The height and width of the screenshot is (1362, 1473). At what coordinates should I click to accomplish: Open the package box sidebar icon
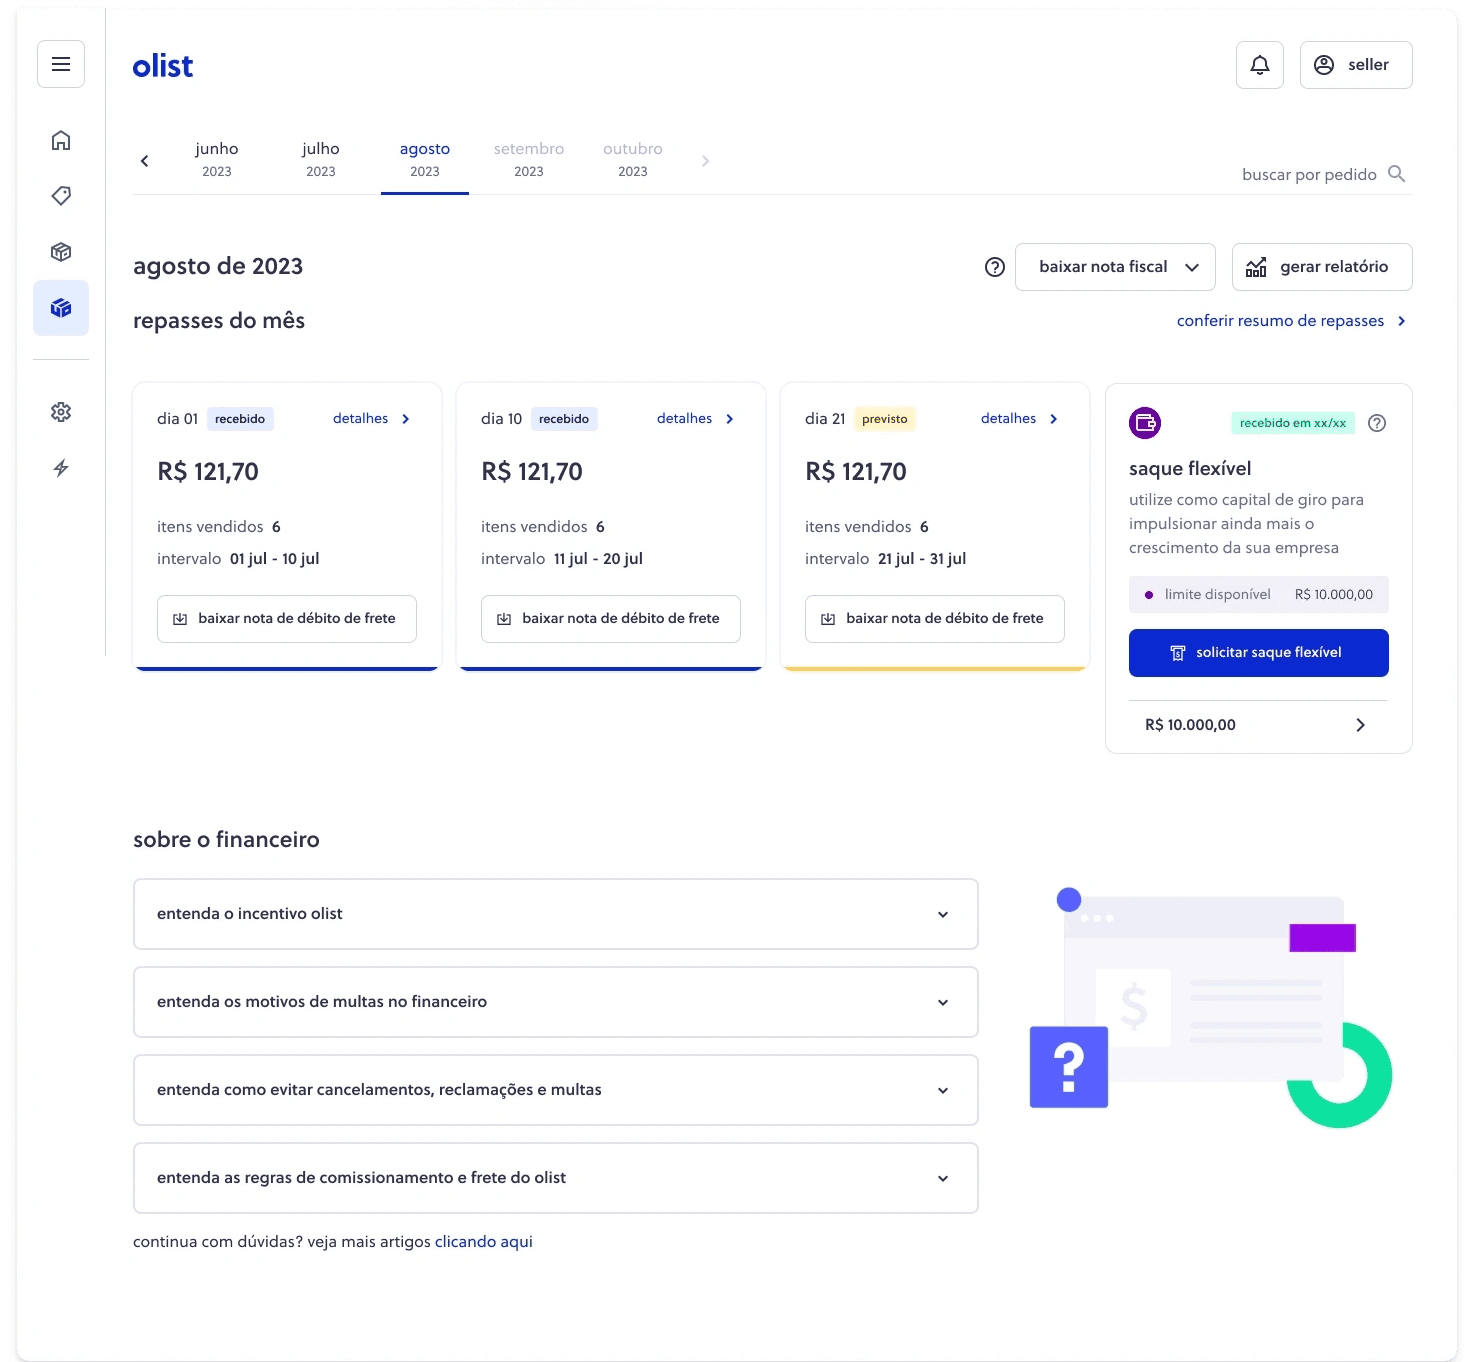click(61, 252)
